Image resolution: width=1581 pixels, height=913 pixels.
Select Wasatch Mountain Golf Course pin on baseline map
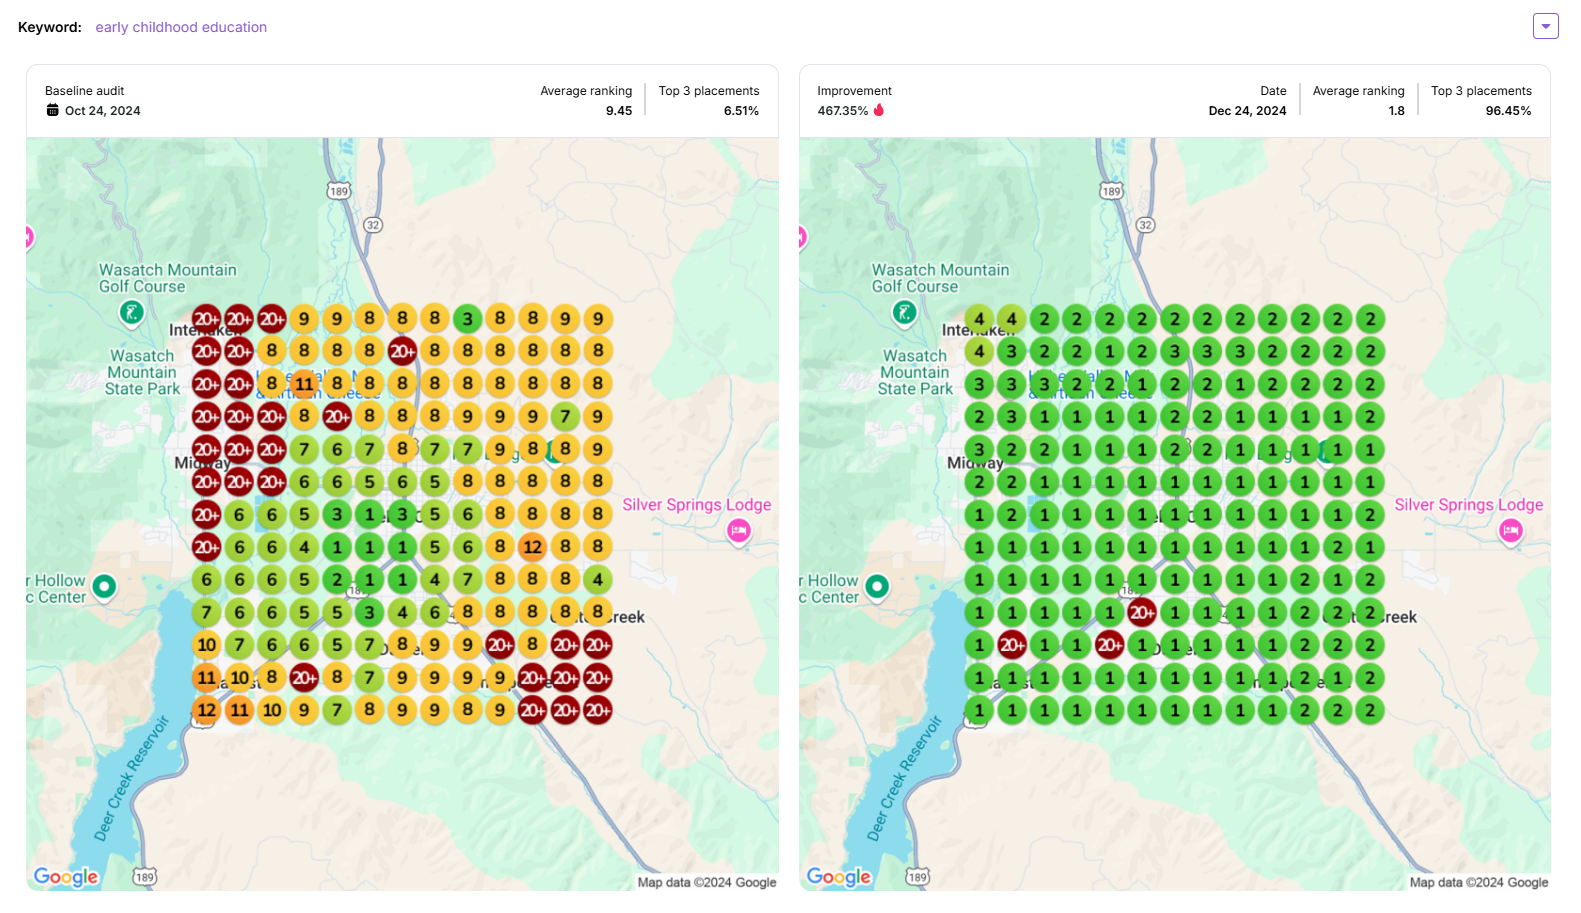point(131,313)
